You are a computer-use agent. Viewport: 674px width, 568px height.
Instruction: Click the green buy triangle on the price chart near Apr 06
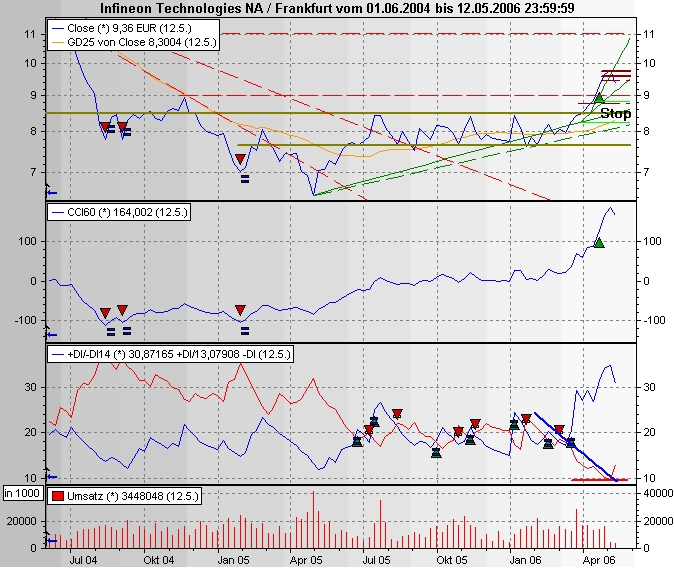click(x=599, y=98)
